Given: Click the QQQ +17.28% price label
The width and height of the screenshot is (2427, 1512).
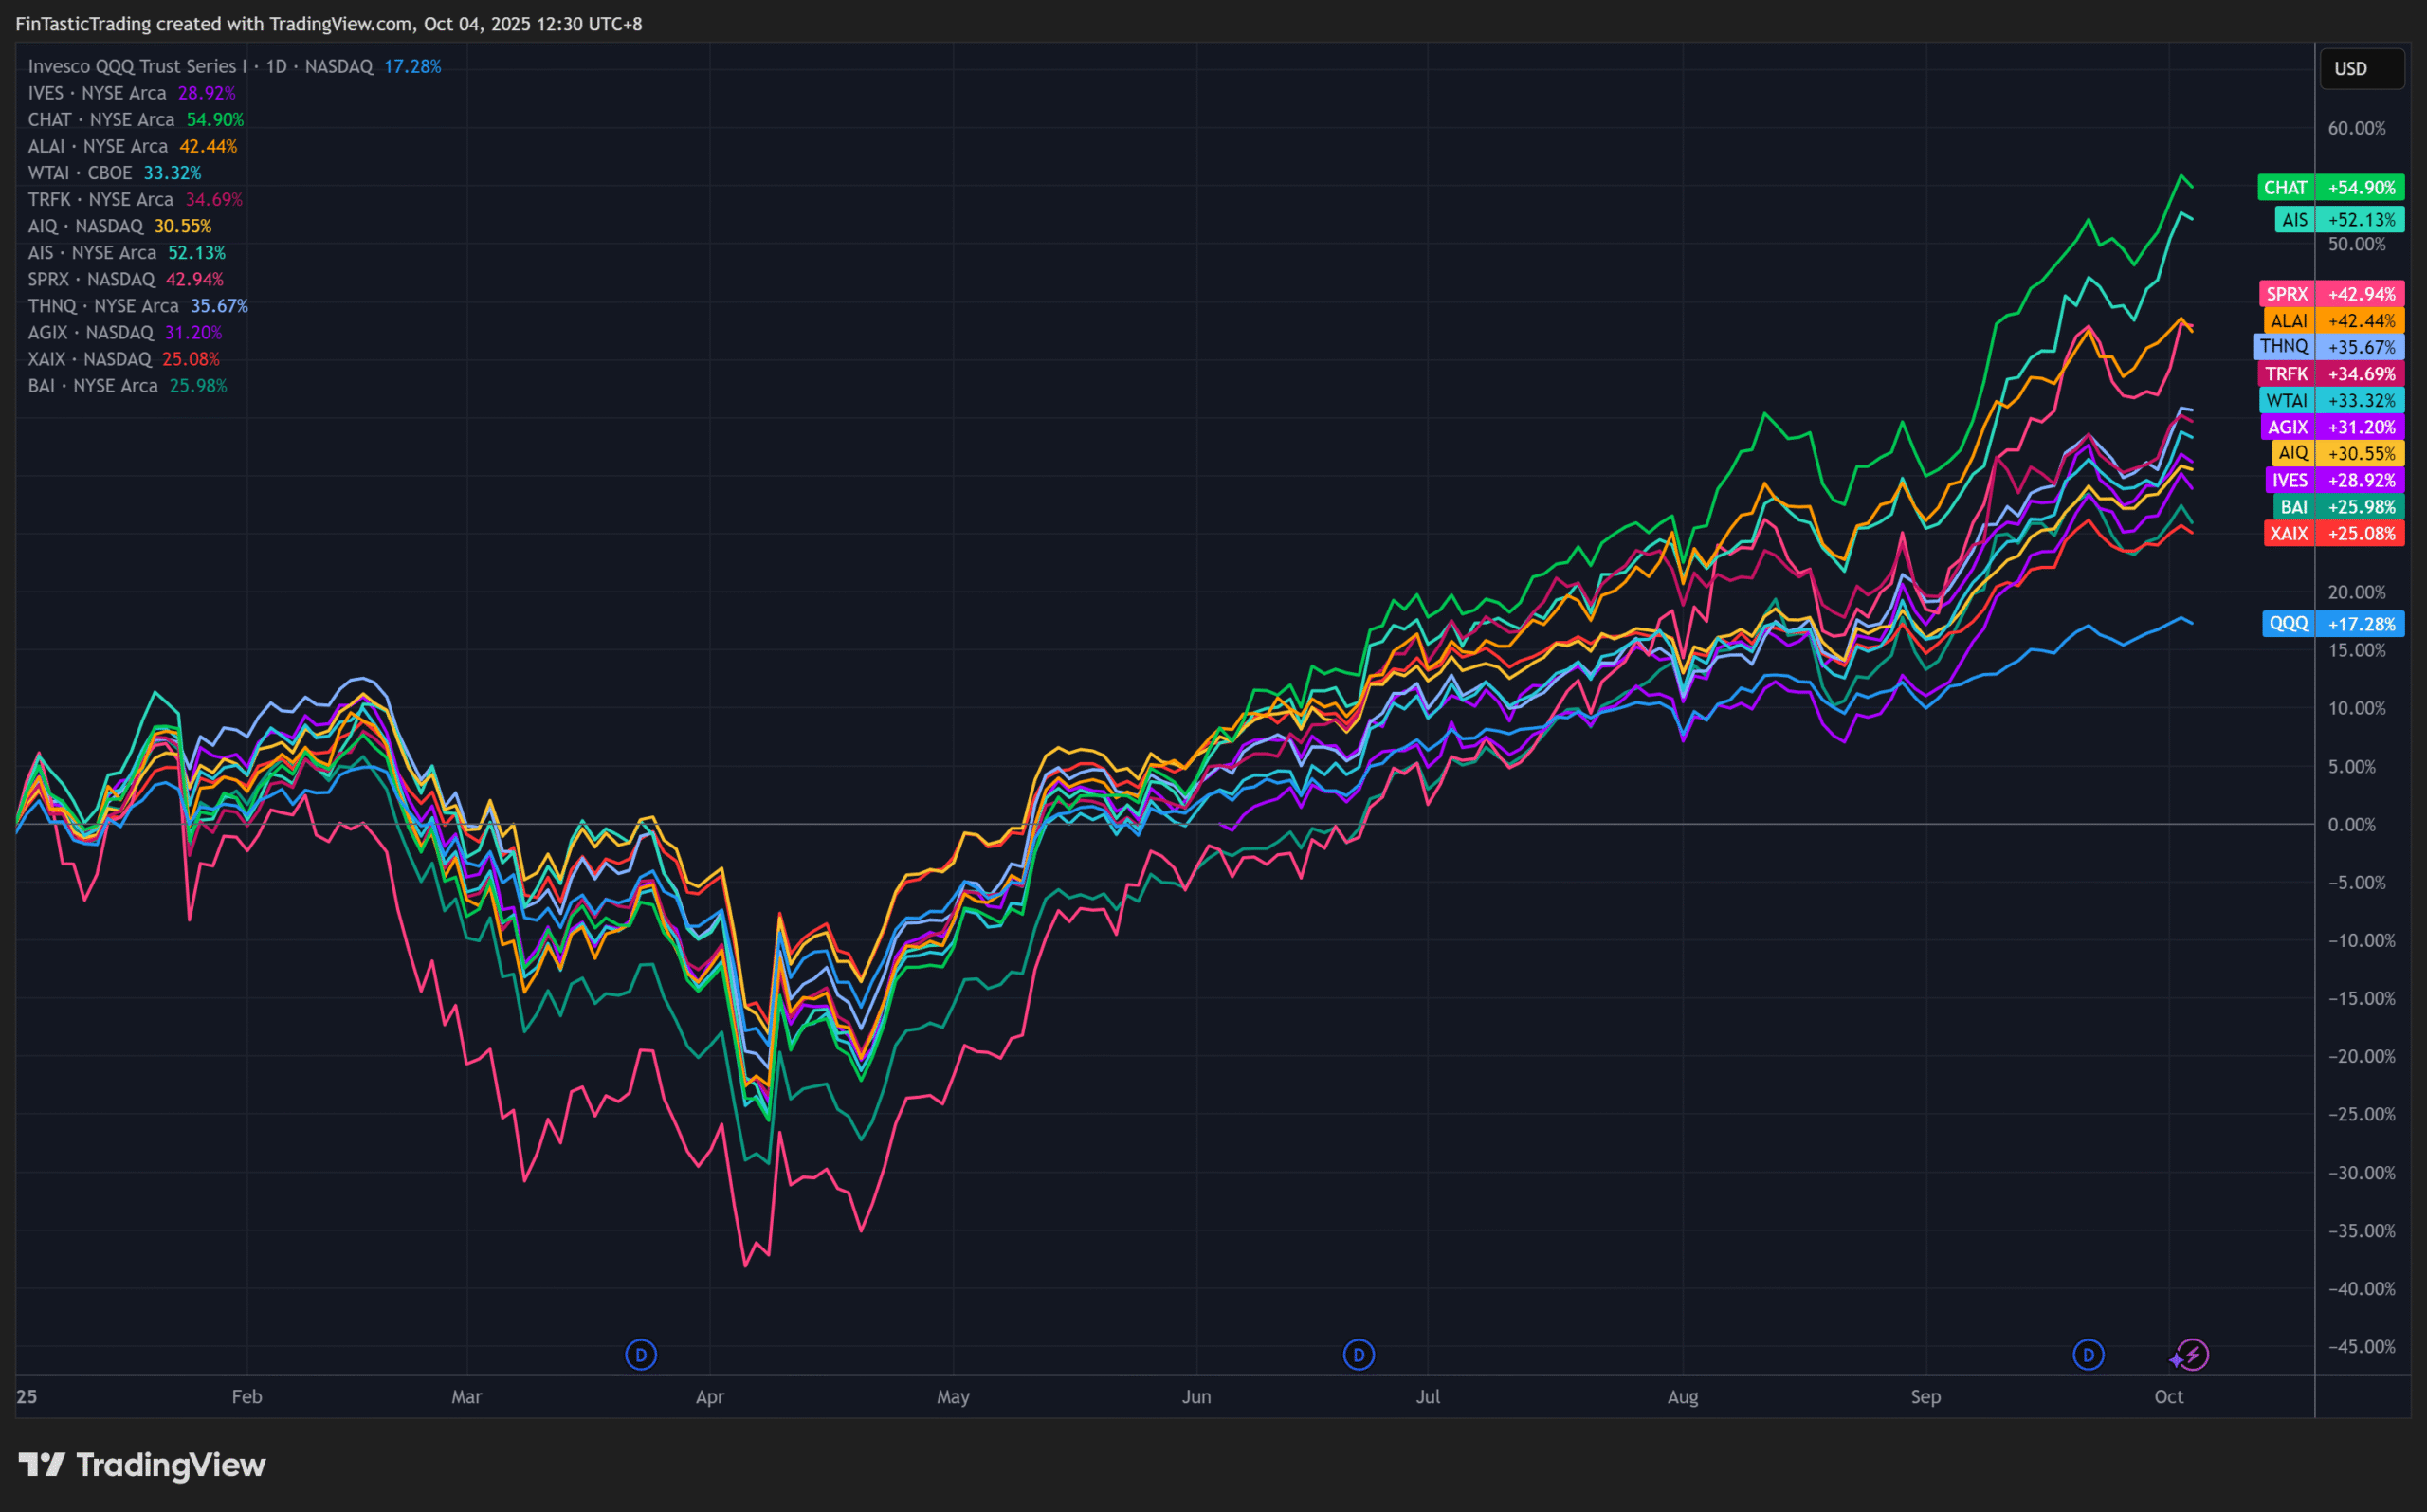Looking at the screenshot, I should click(x=2332, y=624).
